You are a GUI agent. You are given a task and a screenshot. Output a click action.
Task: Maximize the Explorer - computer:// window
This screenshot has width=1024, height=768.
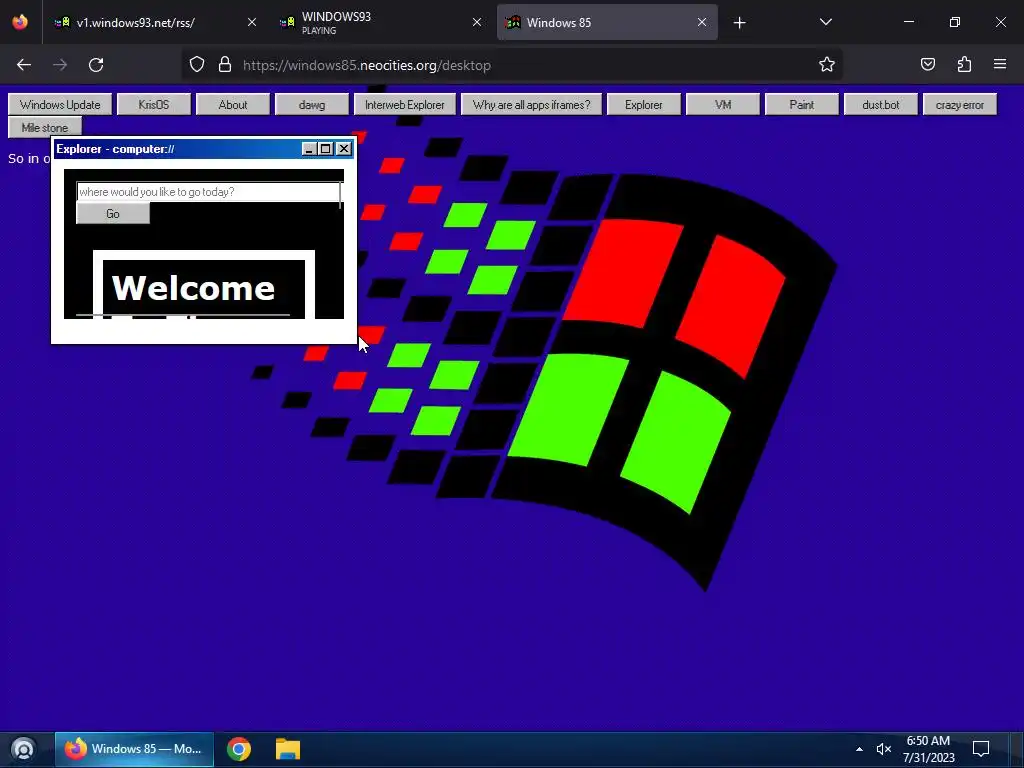tap(326, 149)
